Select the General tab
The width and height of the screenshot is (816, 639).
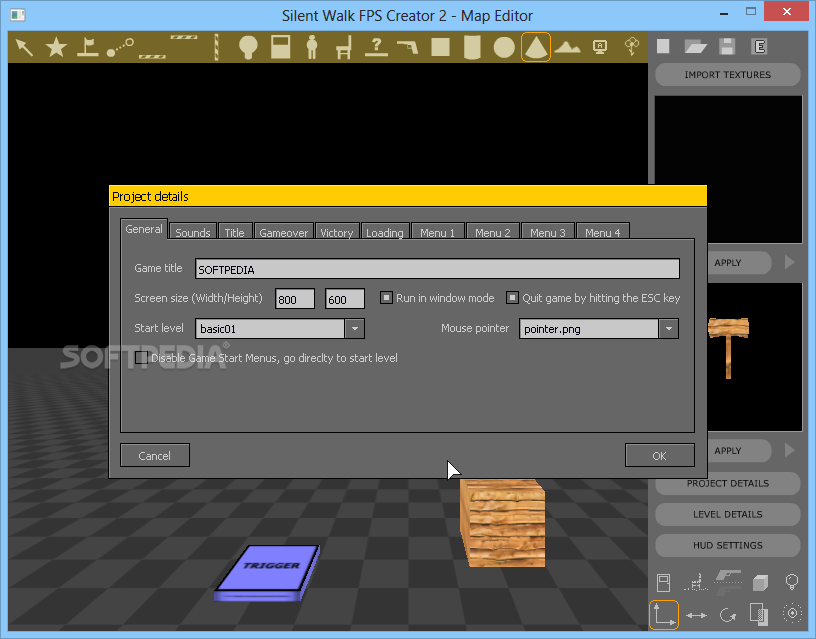click(144, 229)
